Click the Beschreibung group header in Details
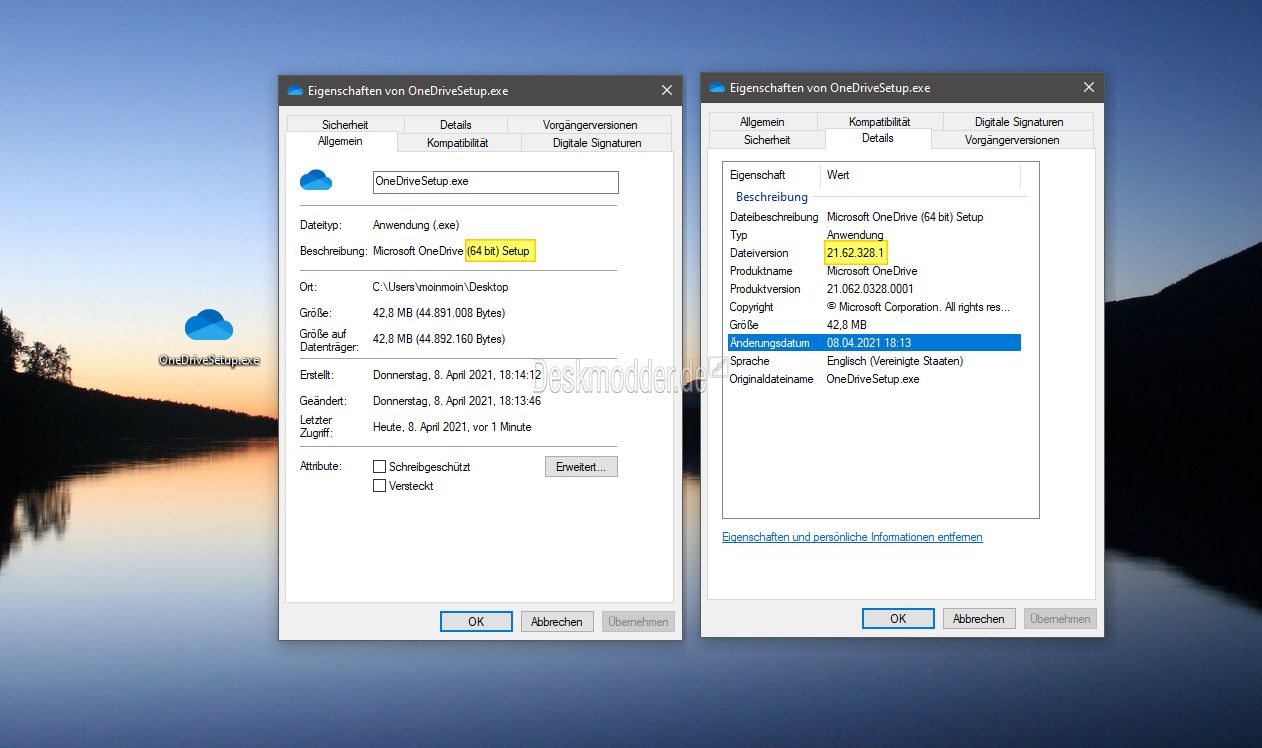 (772, 197)
